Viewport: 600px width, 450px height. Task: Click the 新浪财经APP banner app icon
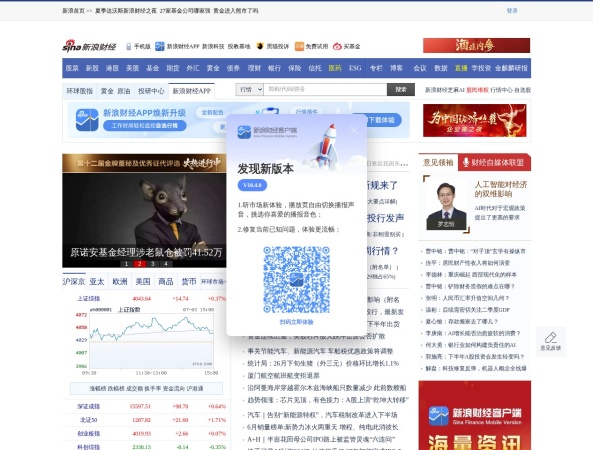(x=87, y=120)
